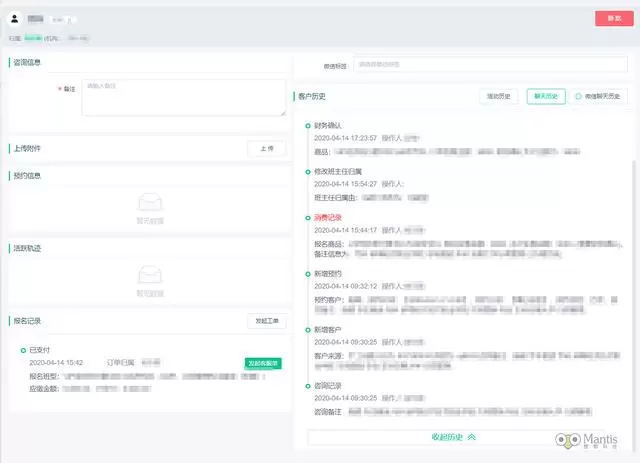Screen dimensions: 640x463
Task: Click the 上传 upload button
Action: [x=266, y=148]
